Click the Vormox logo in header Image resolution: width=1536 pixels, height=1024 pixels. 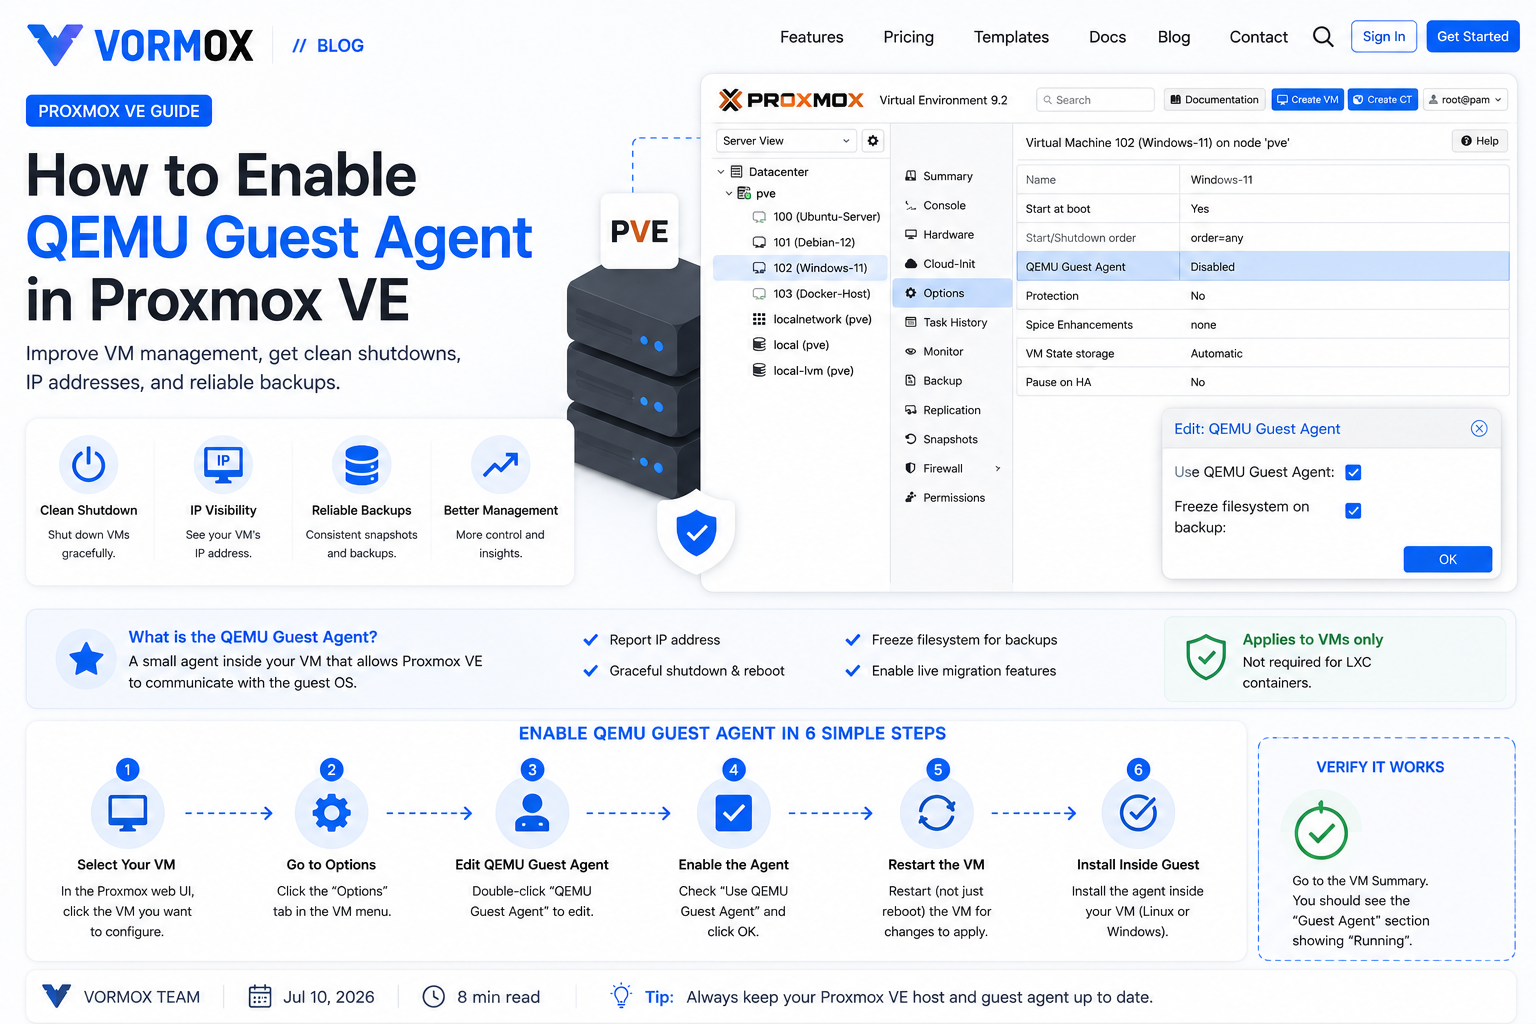pyautogui.click(x=140, y=45)
